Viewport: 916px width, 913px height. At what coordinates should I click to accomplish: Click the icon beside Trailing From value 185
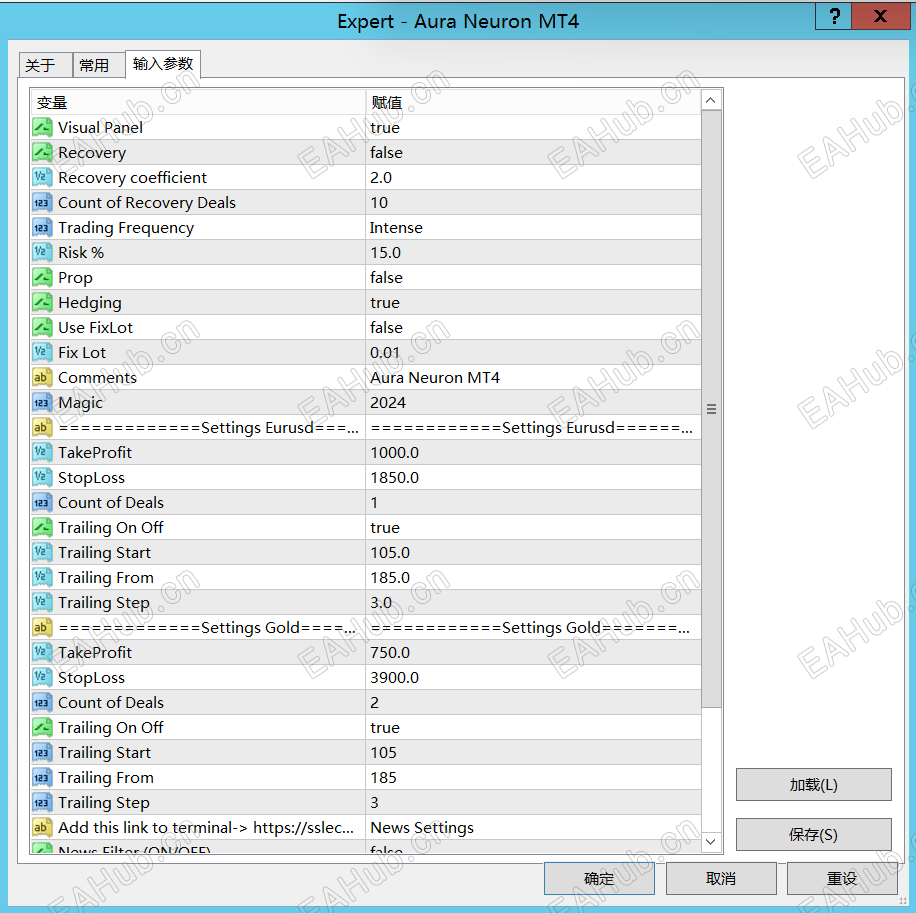click(42, 778)
